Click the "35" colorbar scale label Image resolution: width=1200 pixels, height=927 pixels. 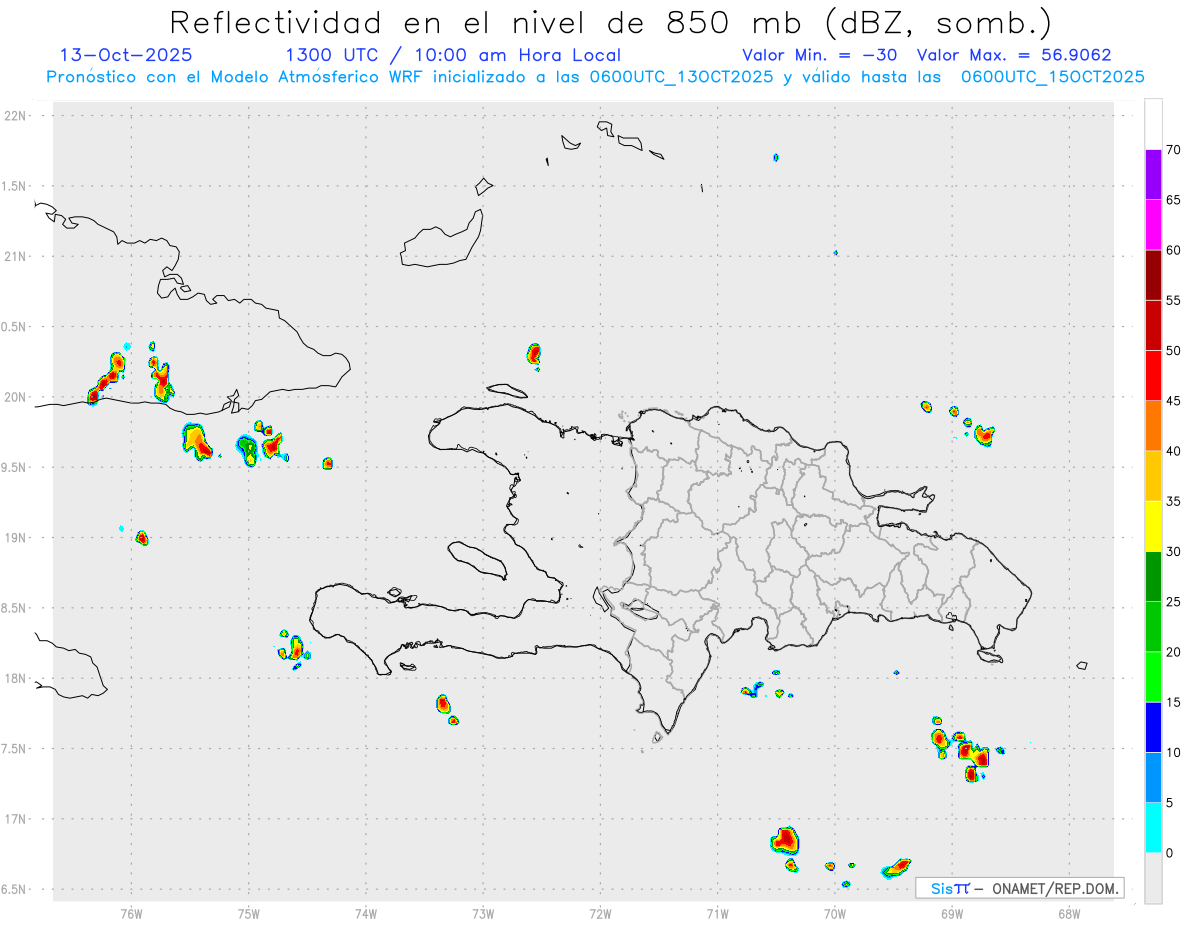1173,501
